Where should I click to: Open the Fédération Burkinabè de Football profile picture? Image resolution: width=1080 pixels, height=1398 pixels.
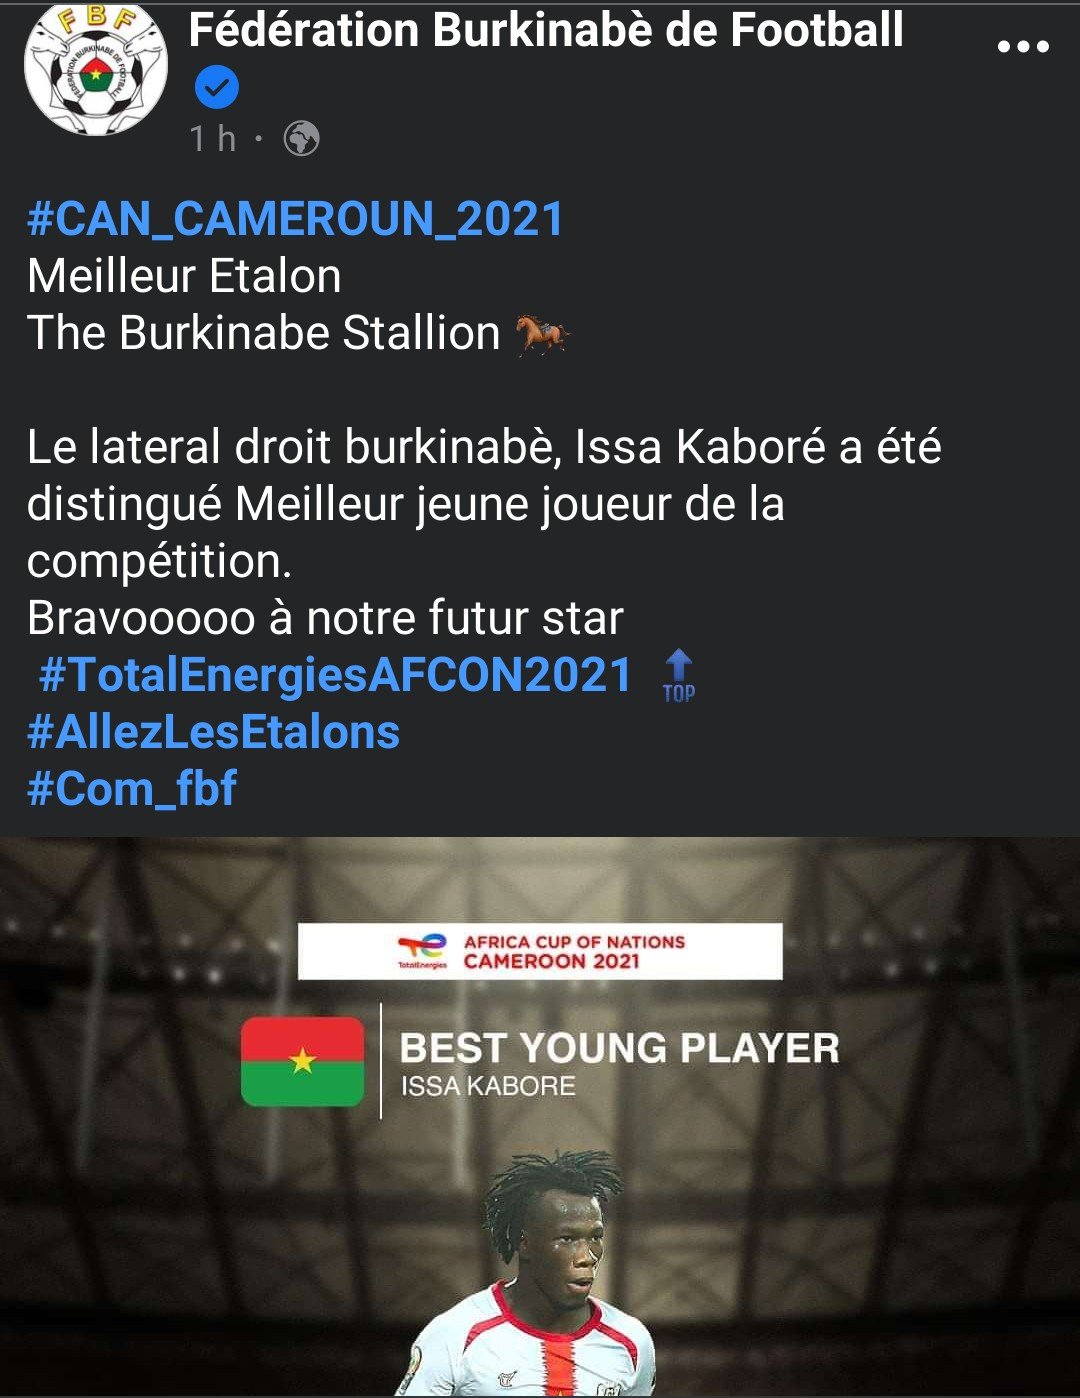tap(96, 68)
